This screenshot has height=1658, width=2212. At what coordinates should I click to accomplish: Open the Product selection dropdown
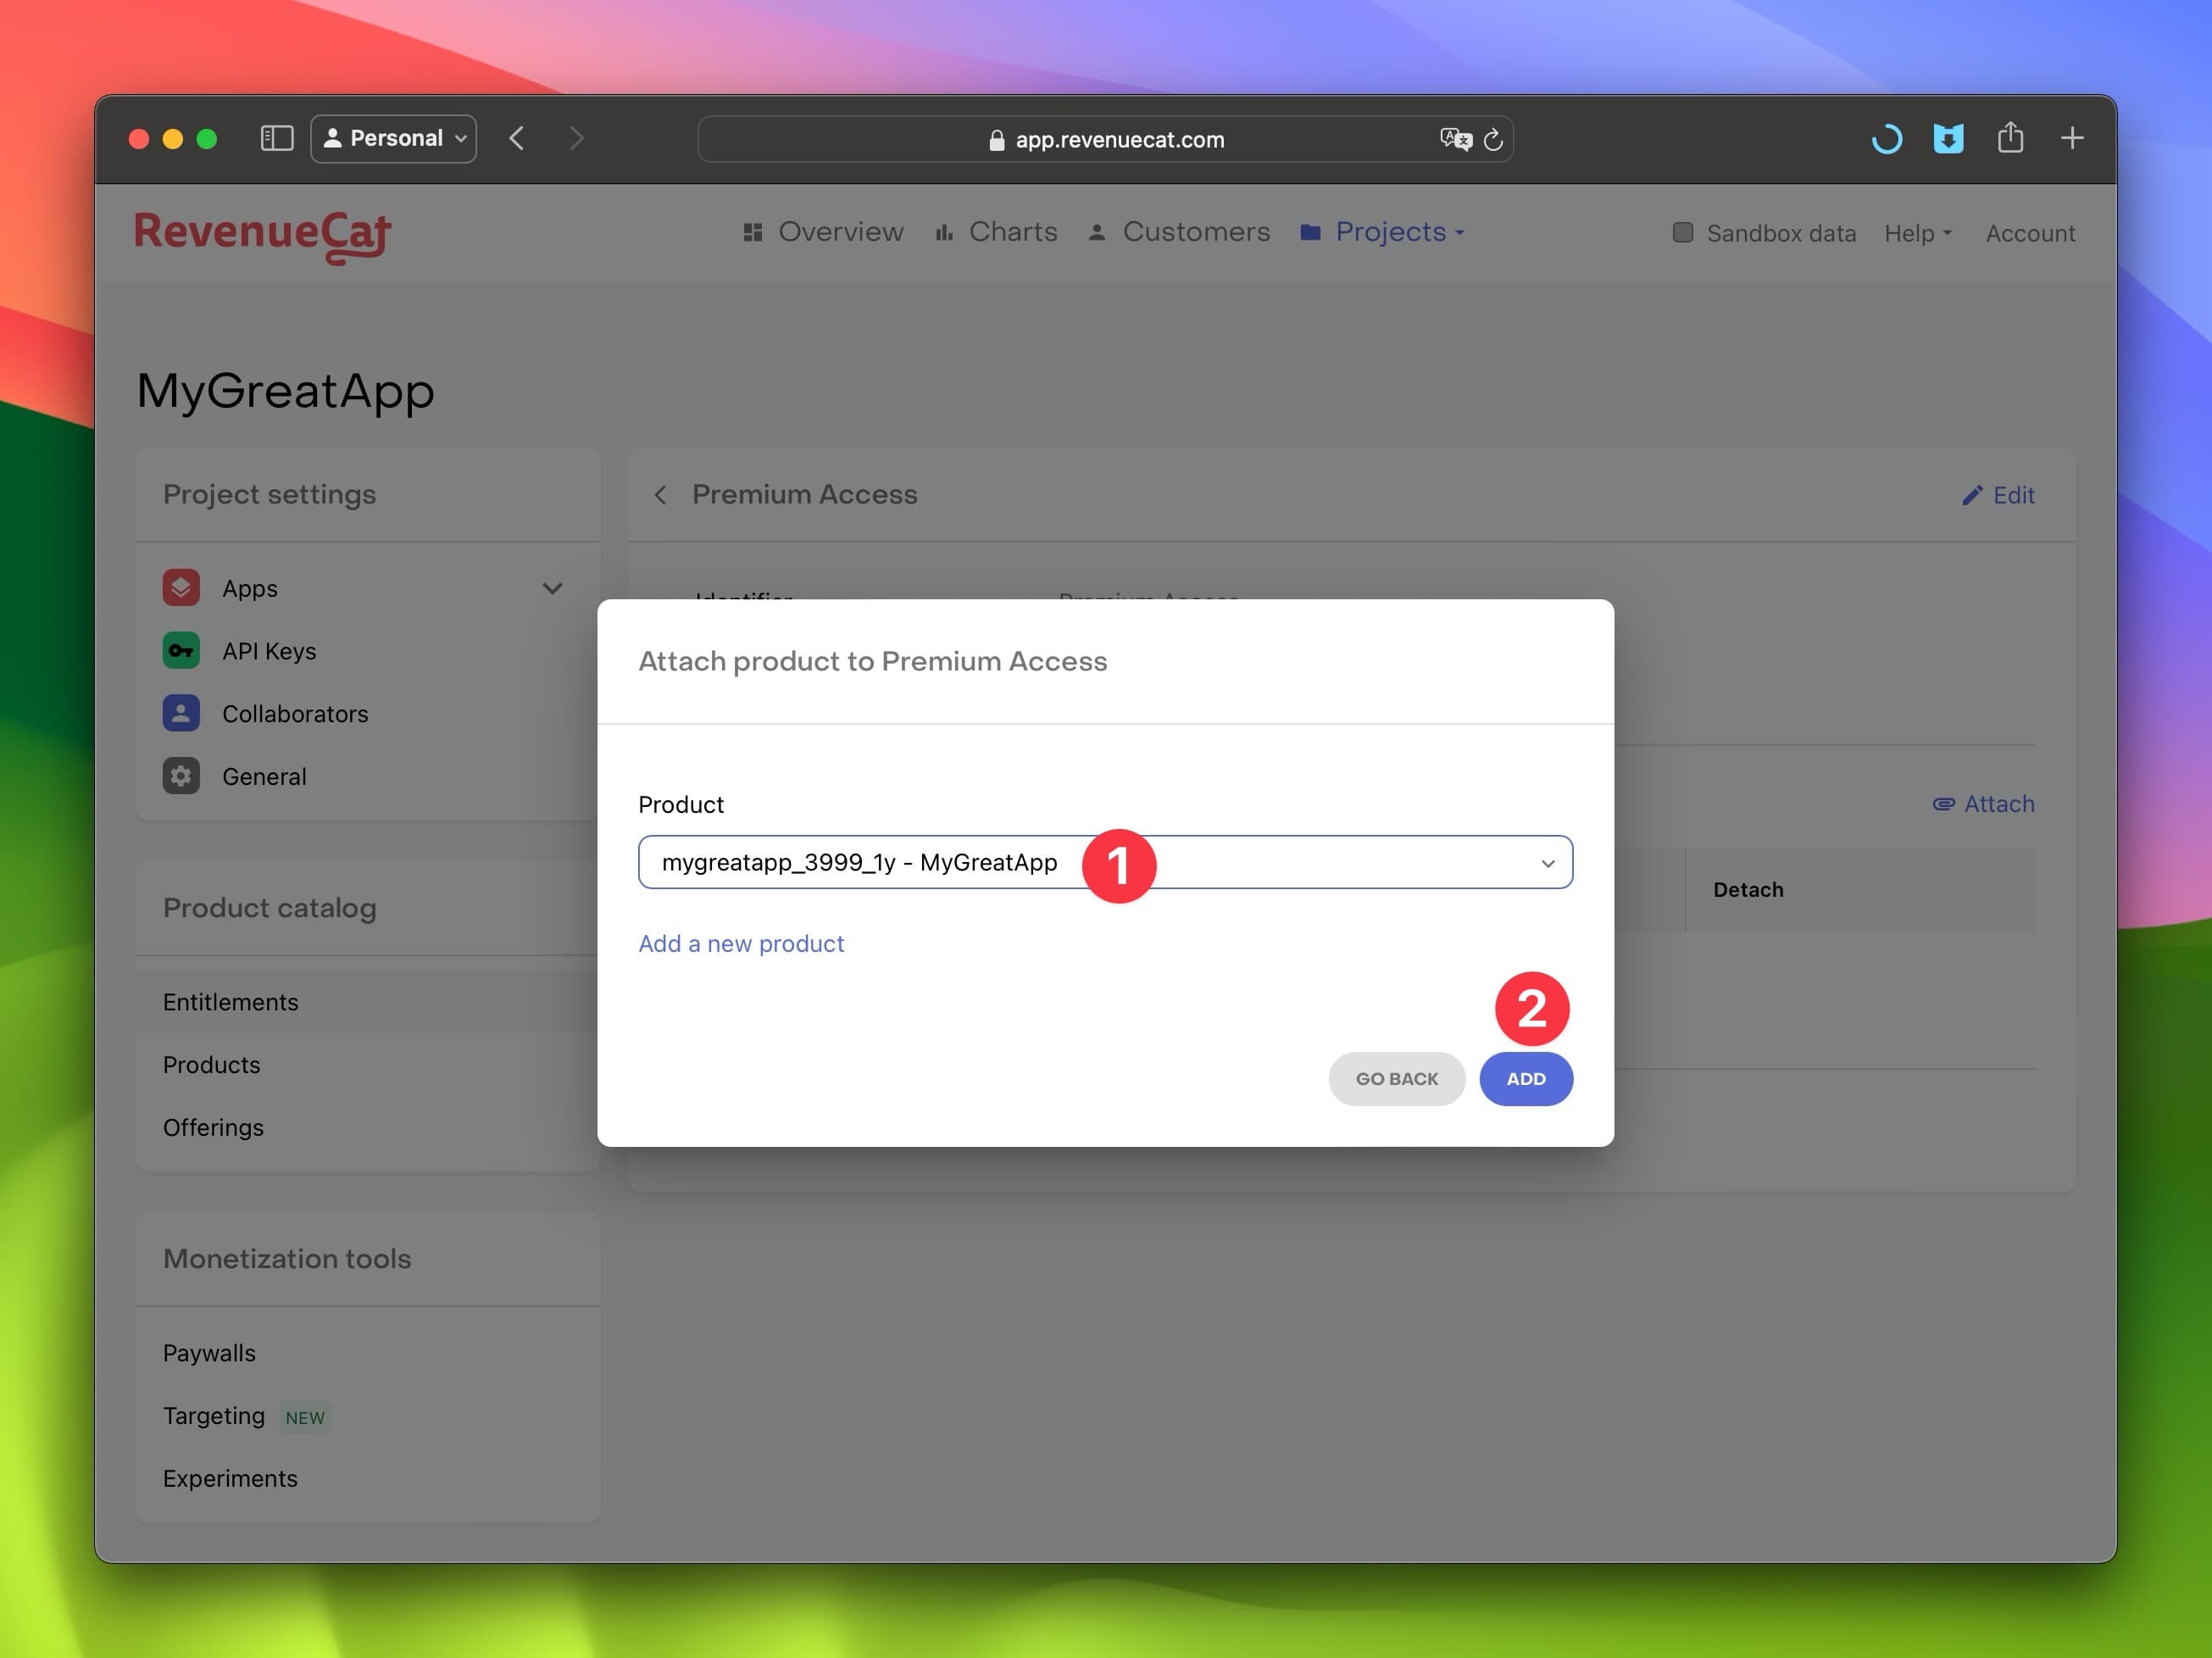(x=1105, y=862)
